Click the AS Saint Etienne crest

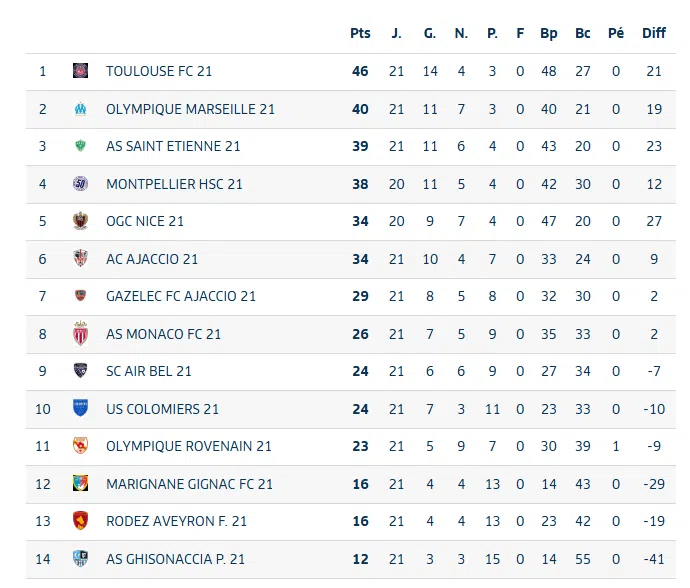81,146
